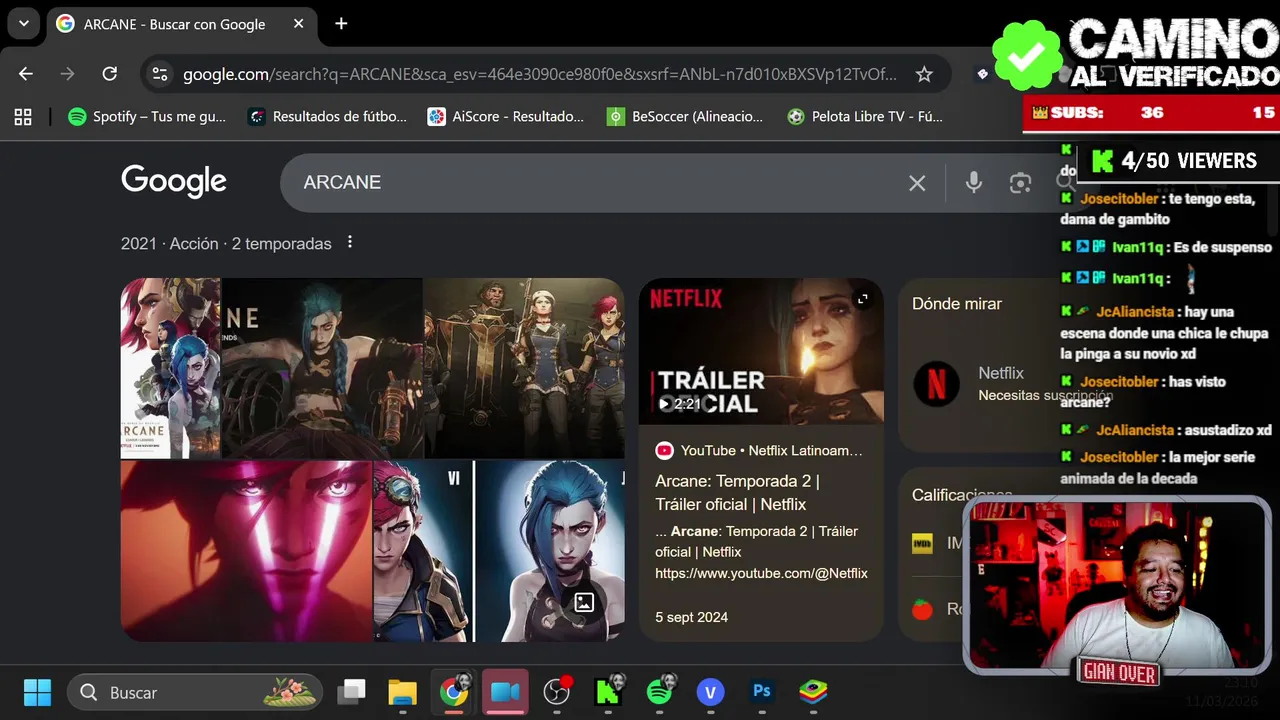
Task: Open Spotify from the taskbar
Action: point(660,692)
